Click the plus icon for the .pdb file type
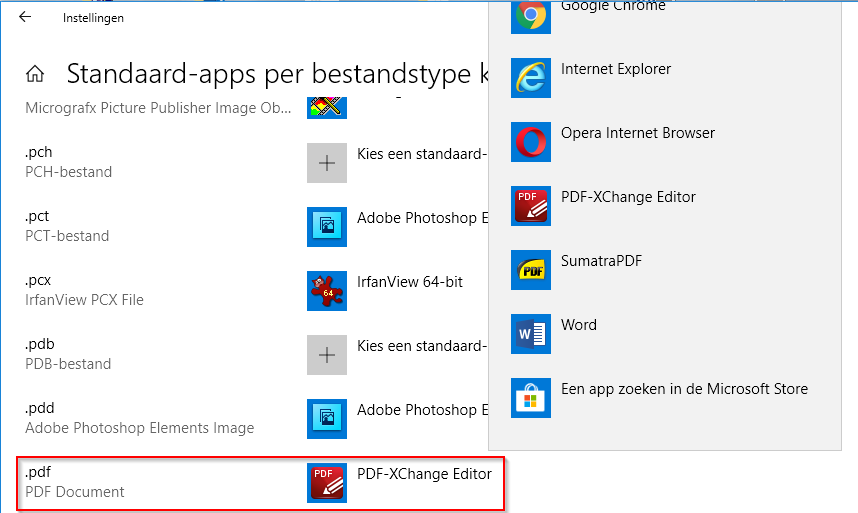The height and width of the screenshot is (513, 858). [327, 355]
